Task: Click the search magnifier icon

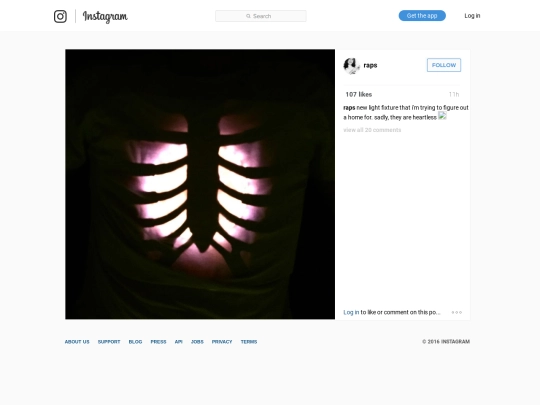Action: pyautogui.click(x=248, y=16)
